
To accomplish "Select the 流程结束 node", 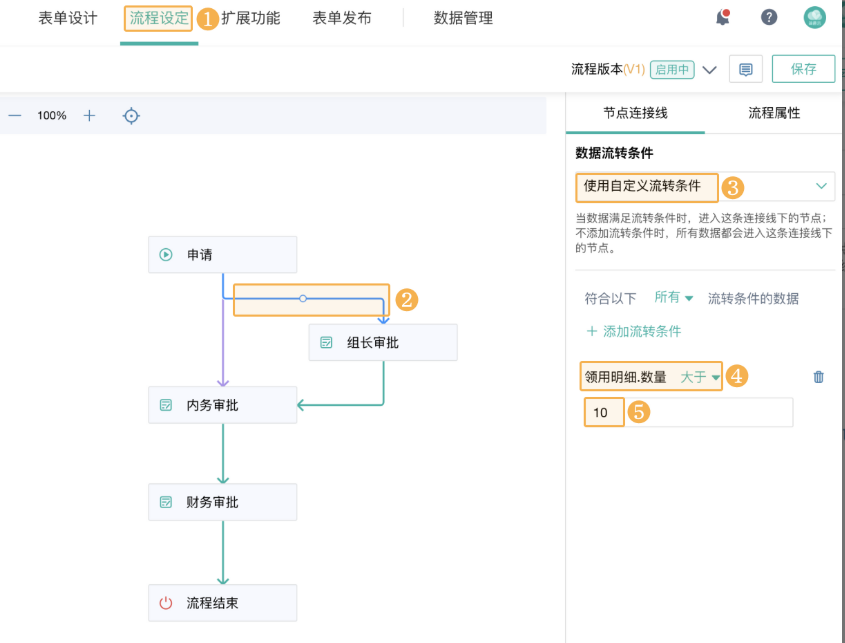I will [x=223, y=603].
